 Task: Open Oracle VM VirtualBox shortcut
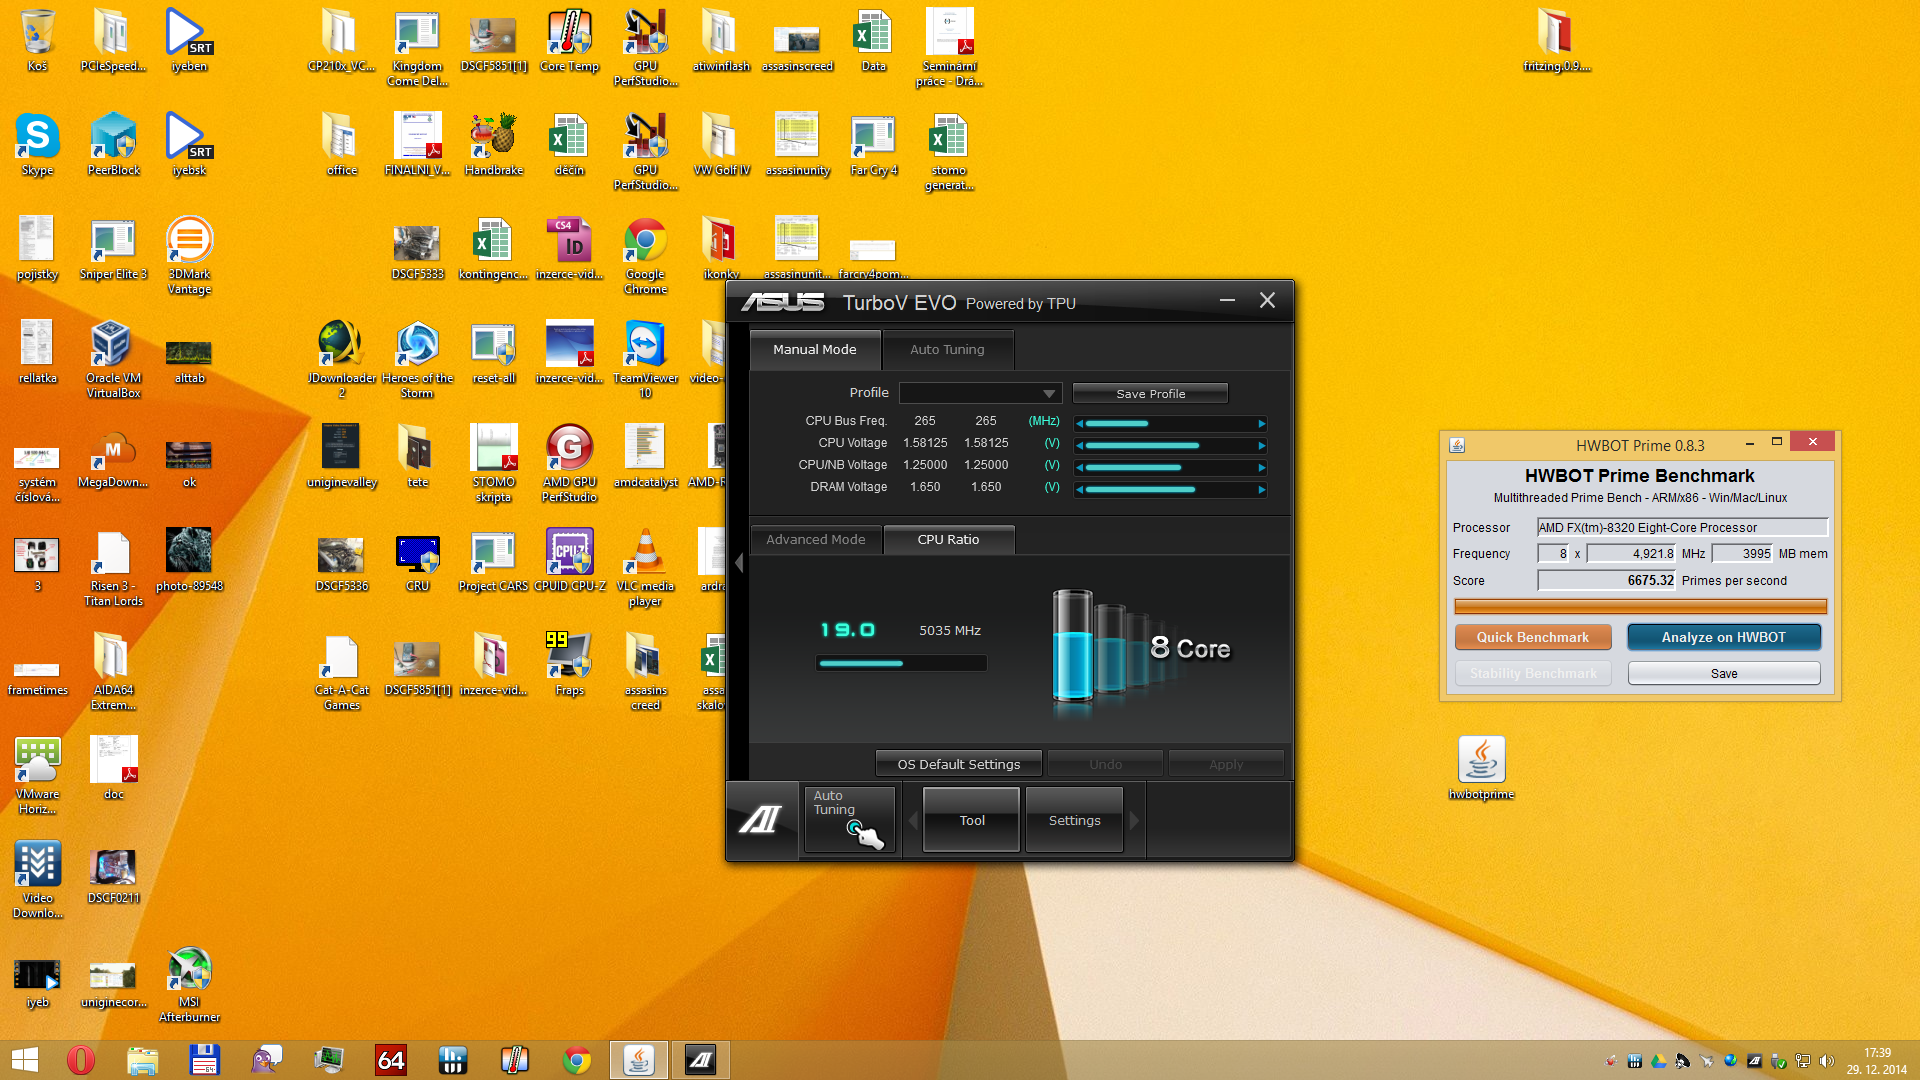(x=113, y=359)
